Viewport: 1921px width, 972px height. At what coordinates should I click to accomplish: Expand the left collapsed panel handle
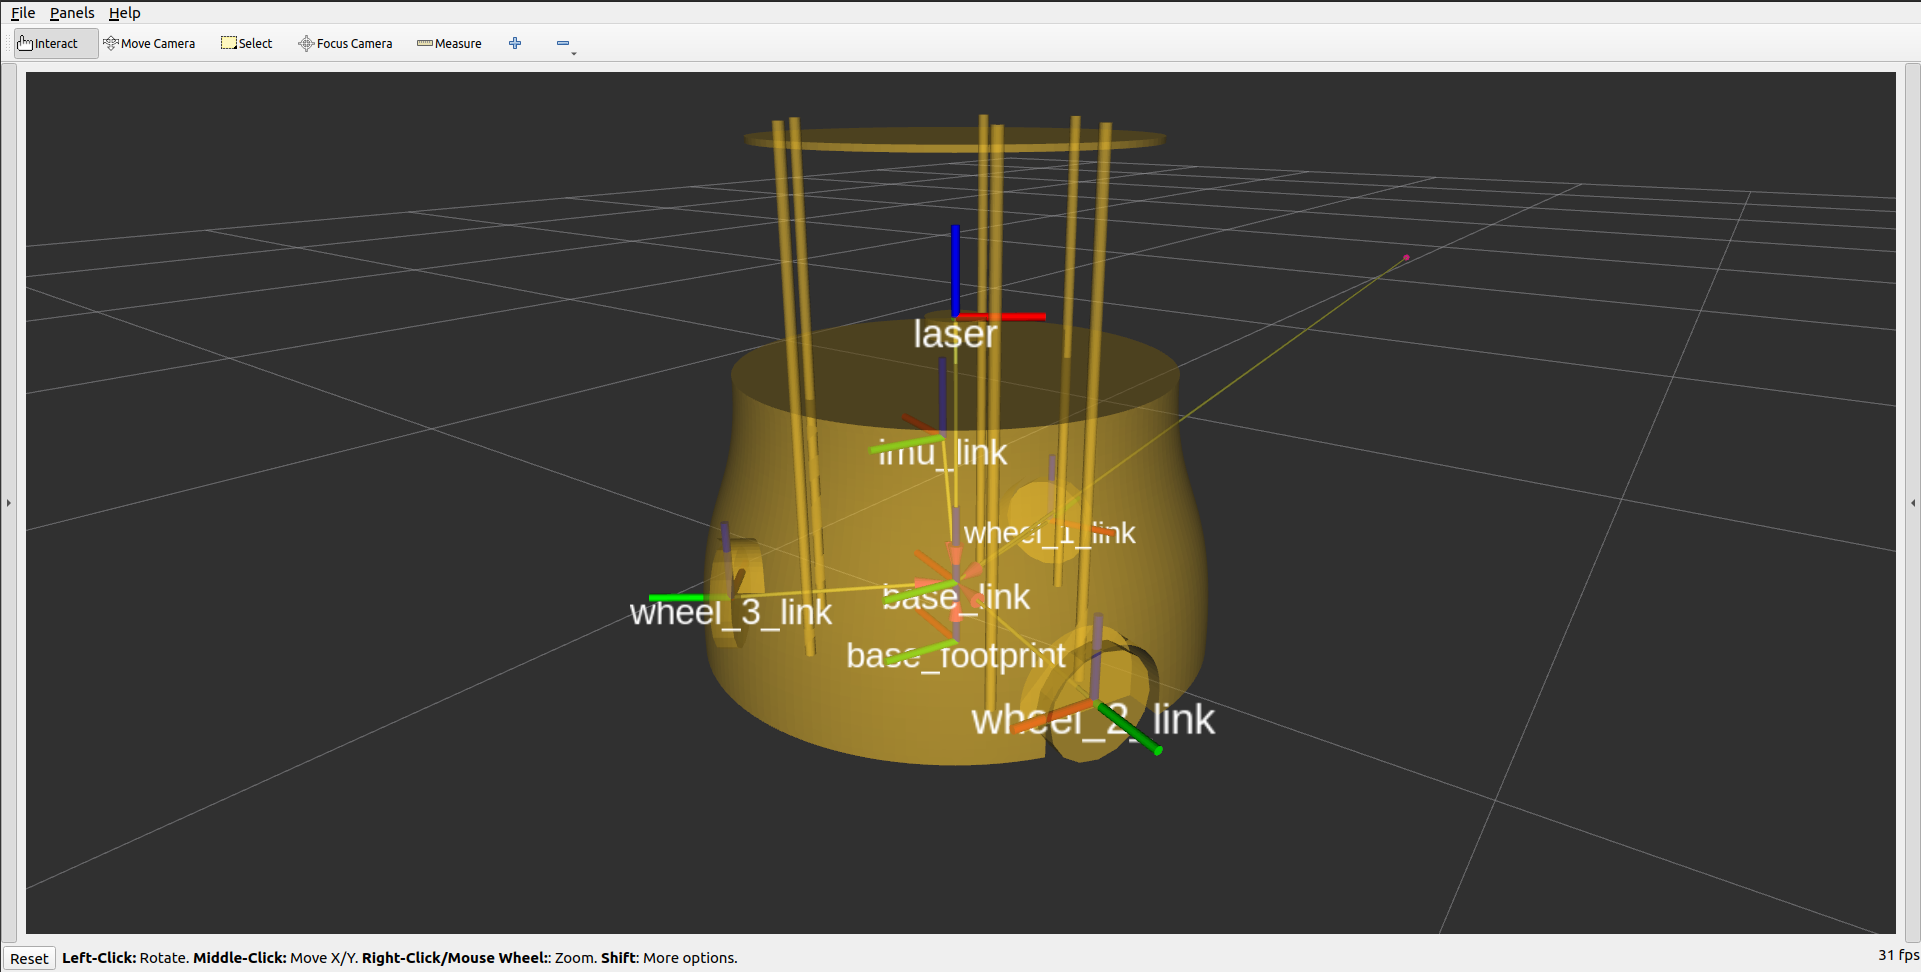pyautogui.click(x=9, y=502)
